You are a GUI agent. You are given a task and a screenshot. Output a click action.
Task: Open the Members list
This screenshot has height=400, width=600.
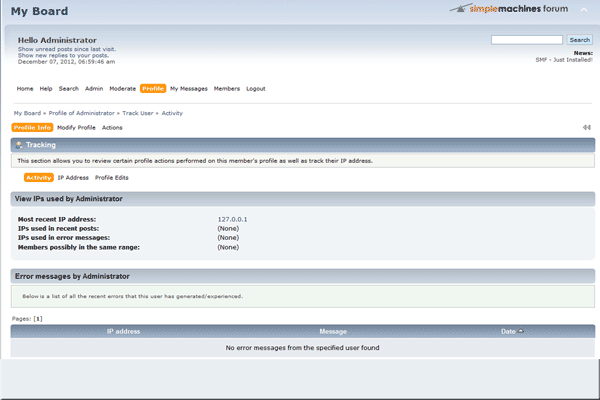(227, 89)
